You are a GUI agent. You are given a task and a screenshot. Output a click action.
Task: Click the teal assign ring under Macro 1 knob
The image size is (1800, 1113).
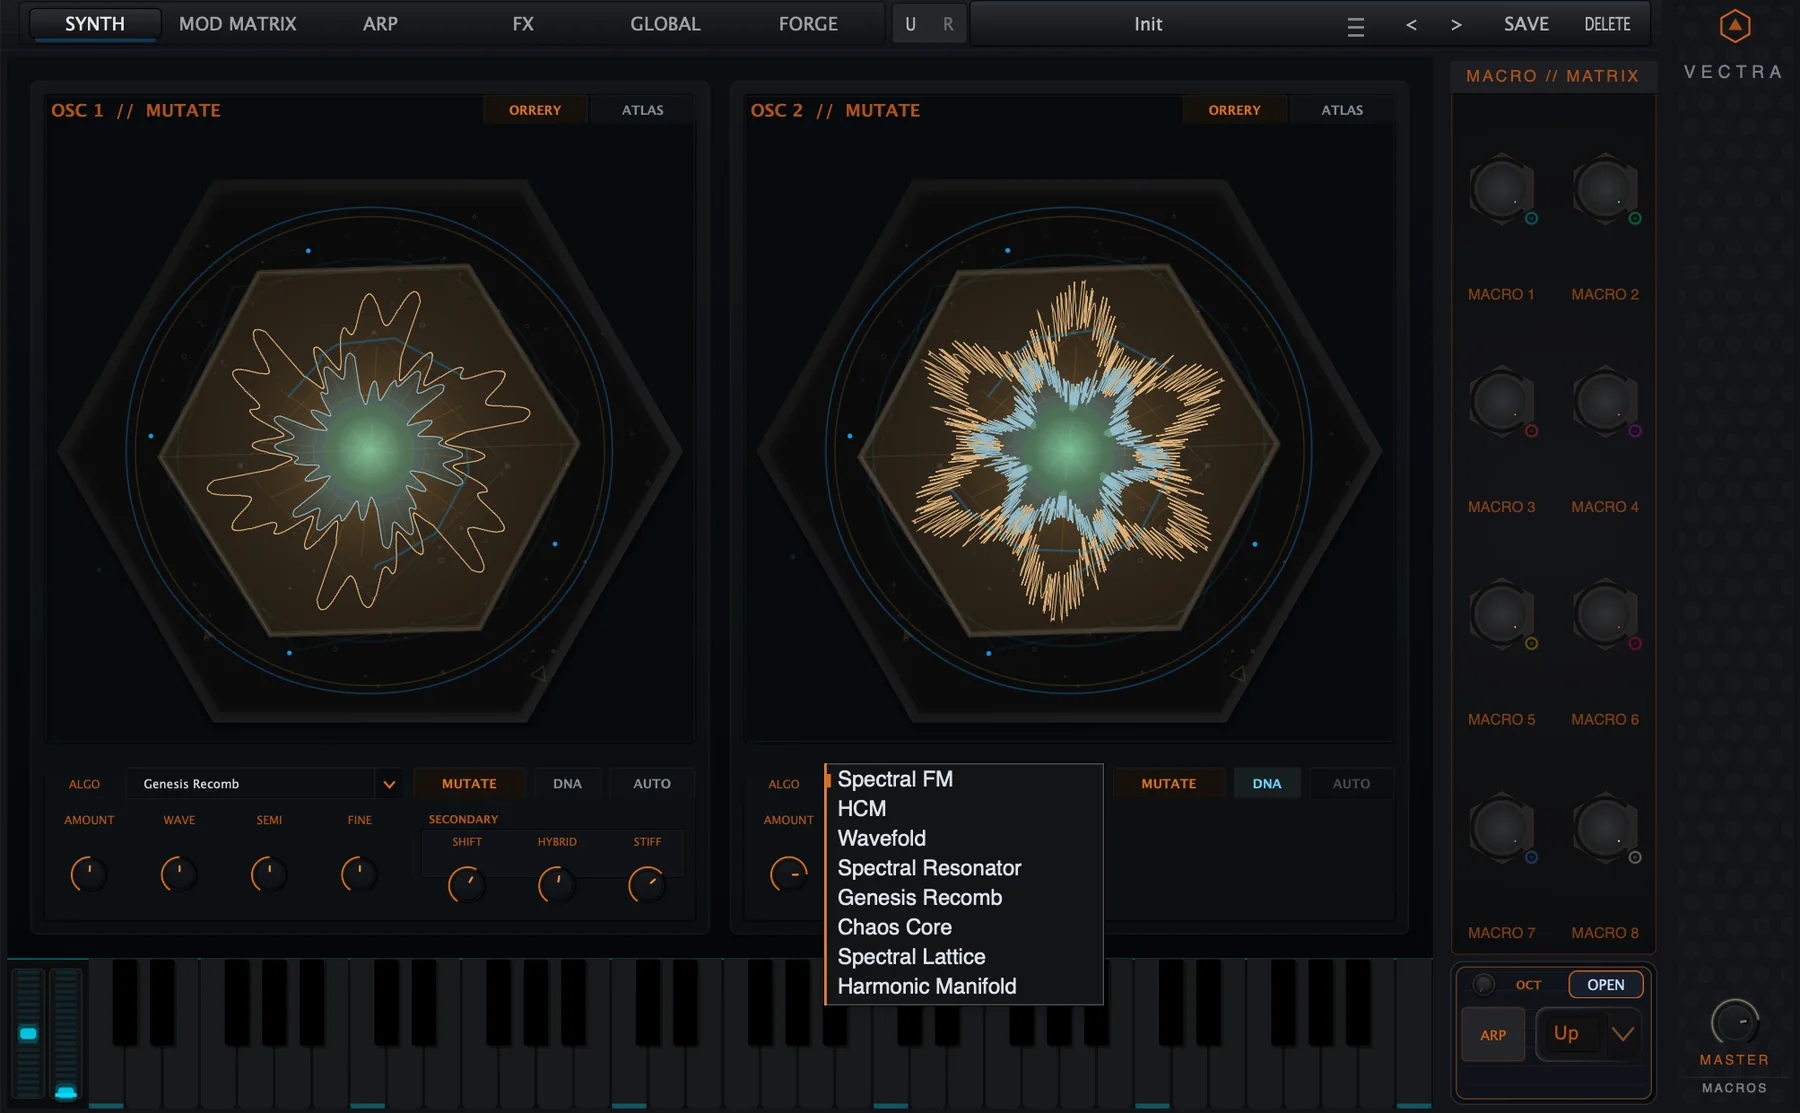[1531, 218]
